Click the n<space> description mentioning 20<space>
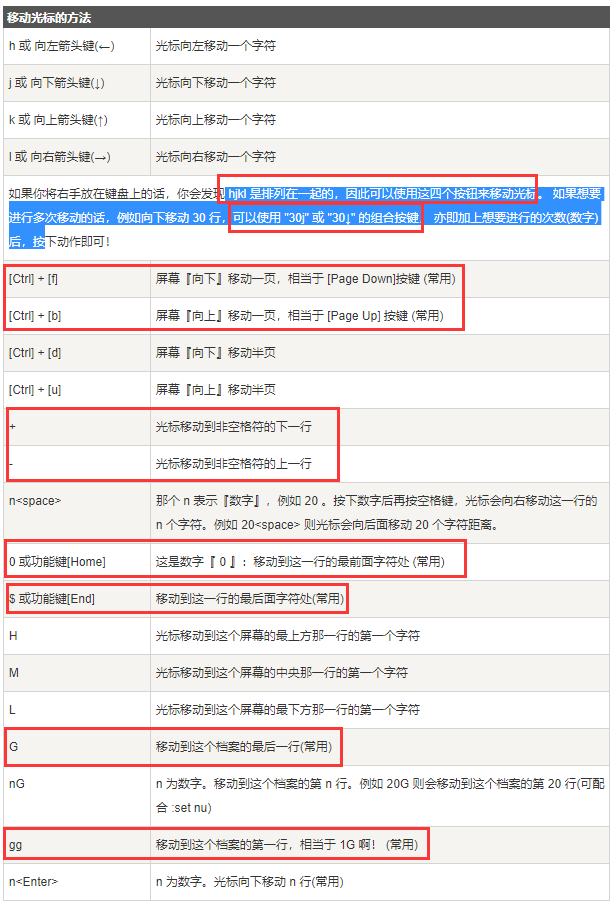Image resolution: width=613 pixels, height=901 pixels. (376, 513)
